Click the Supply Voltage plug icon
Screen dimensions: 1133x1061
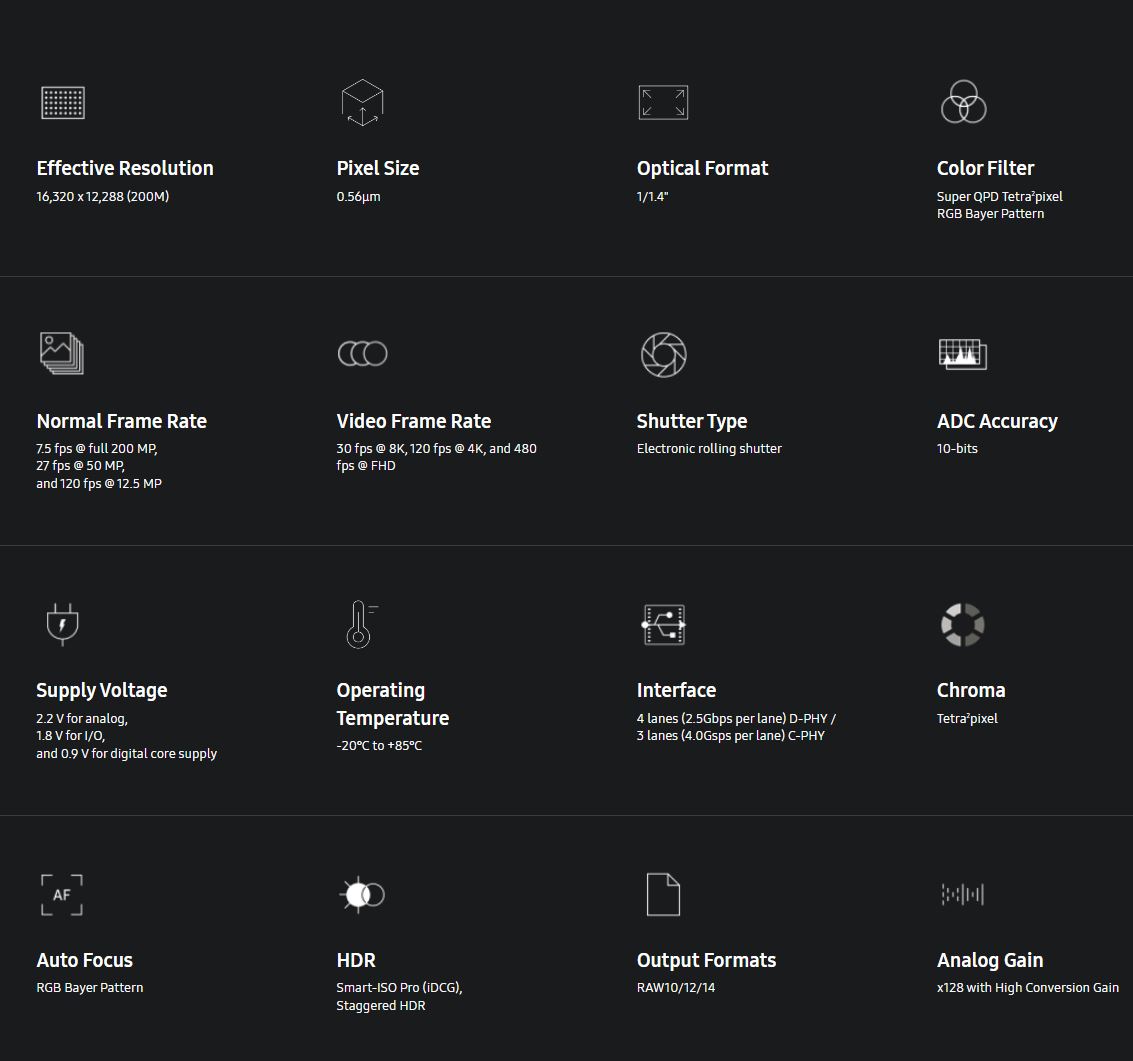point(62,624)
